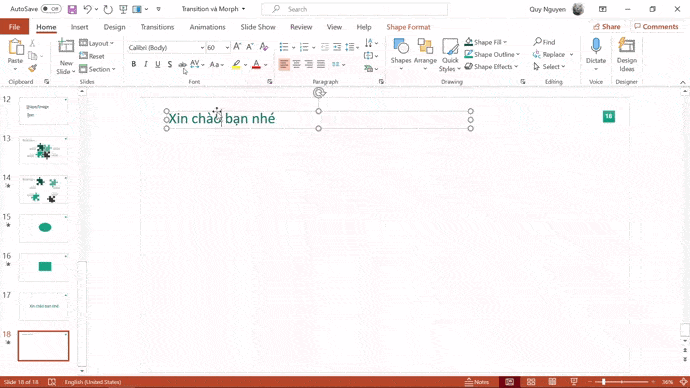Start slide show from status bar
The image size is (690, 388).
(x=574, y=382)
